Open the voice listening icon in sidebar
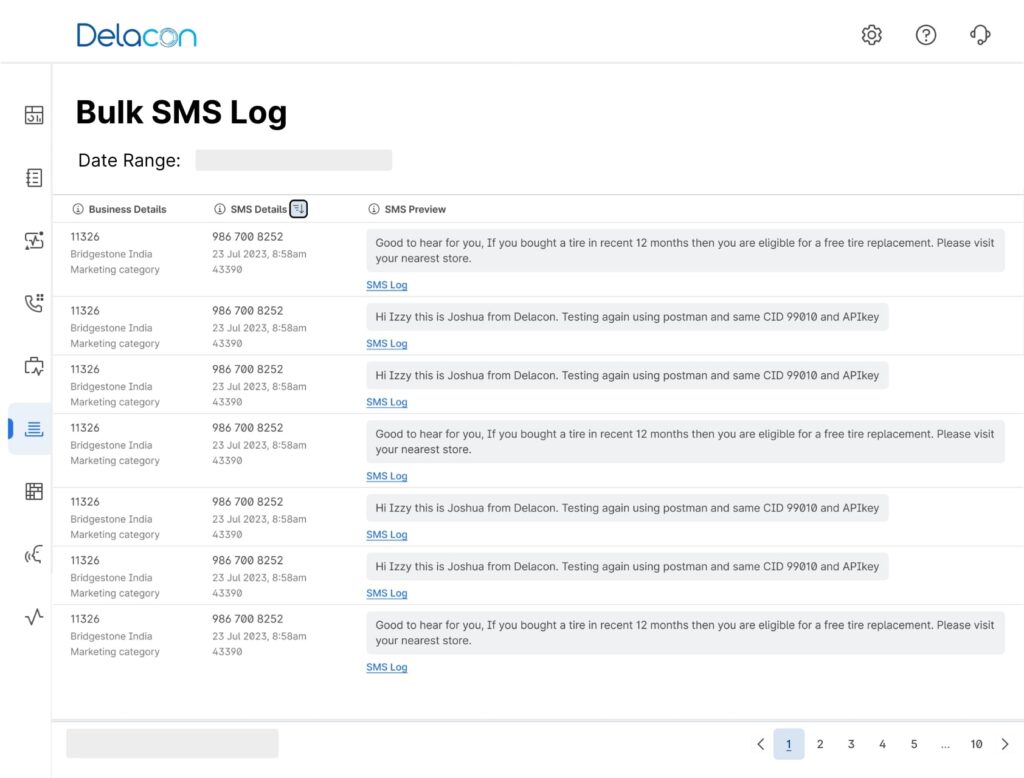Viewport: 1024px width, 778px height. point(34,555)
